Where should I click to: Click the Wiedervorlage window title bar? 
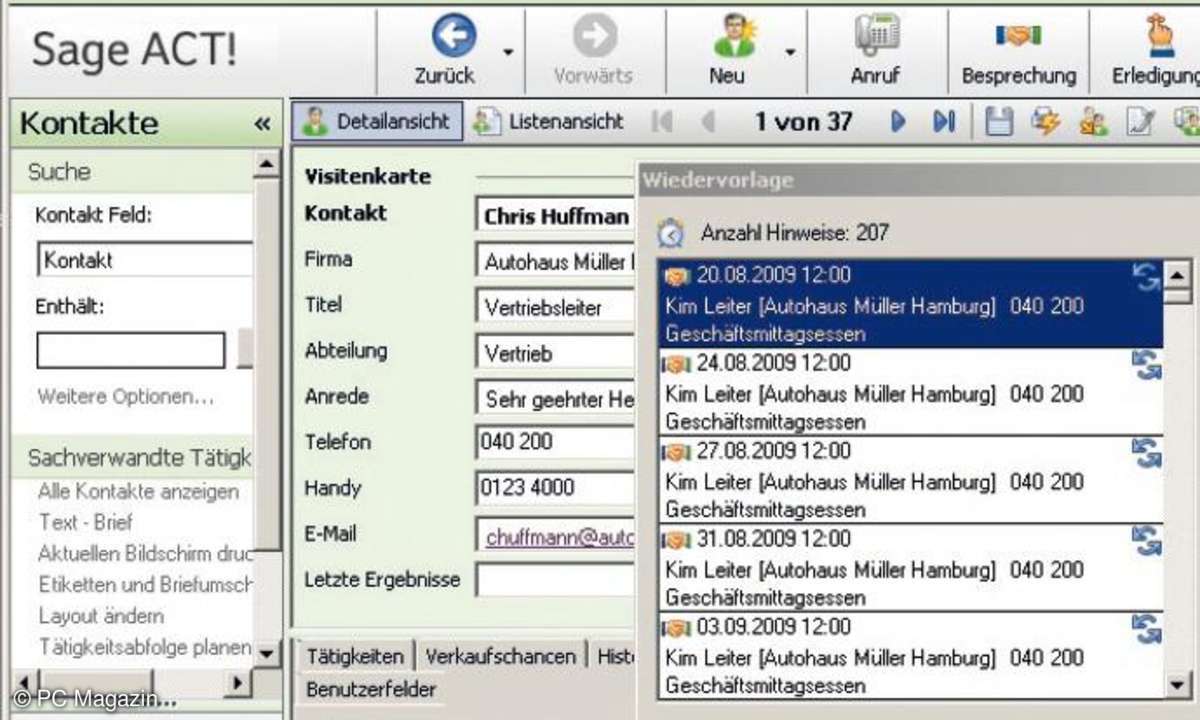[917, 181]
